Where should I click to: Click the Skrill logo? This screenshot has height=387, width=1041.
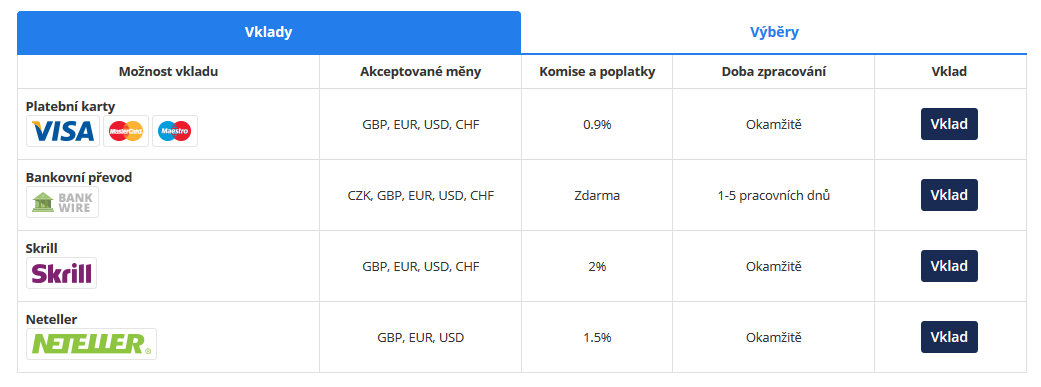62,273
